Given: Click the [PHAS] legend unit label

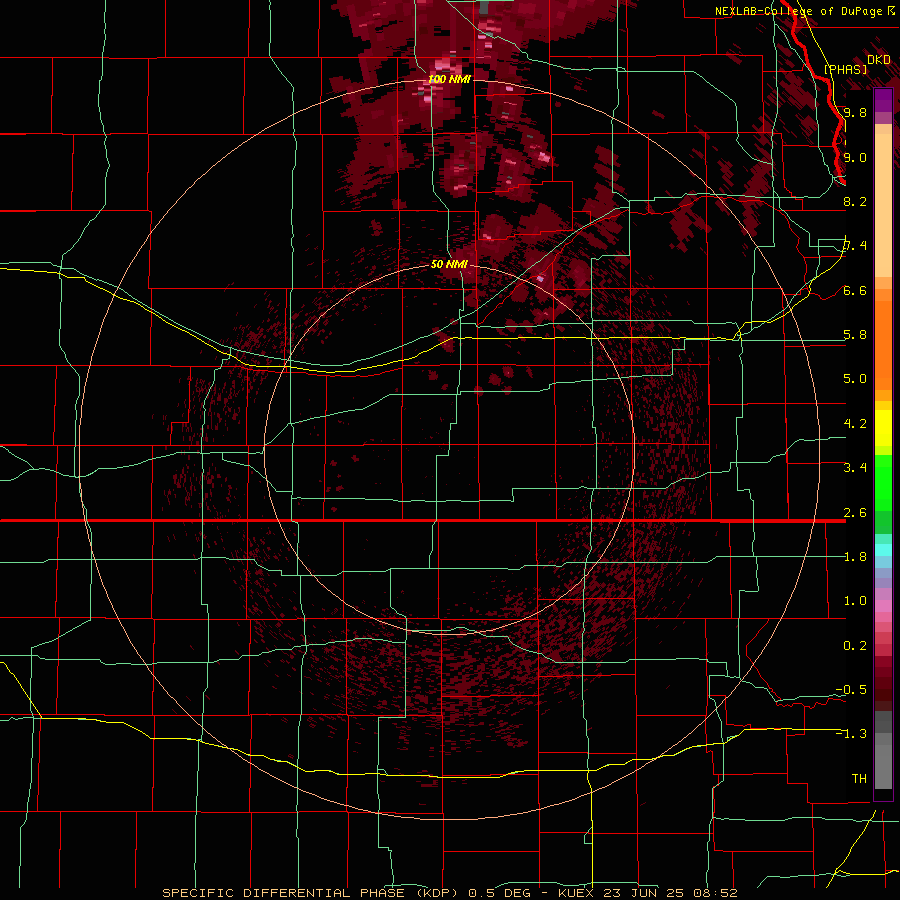Looking at the screenshot, I should (x=845, y=69).
